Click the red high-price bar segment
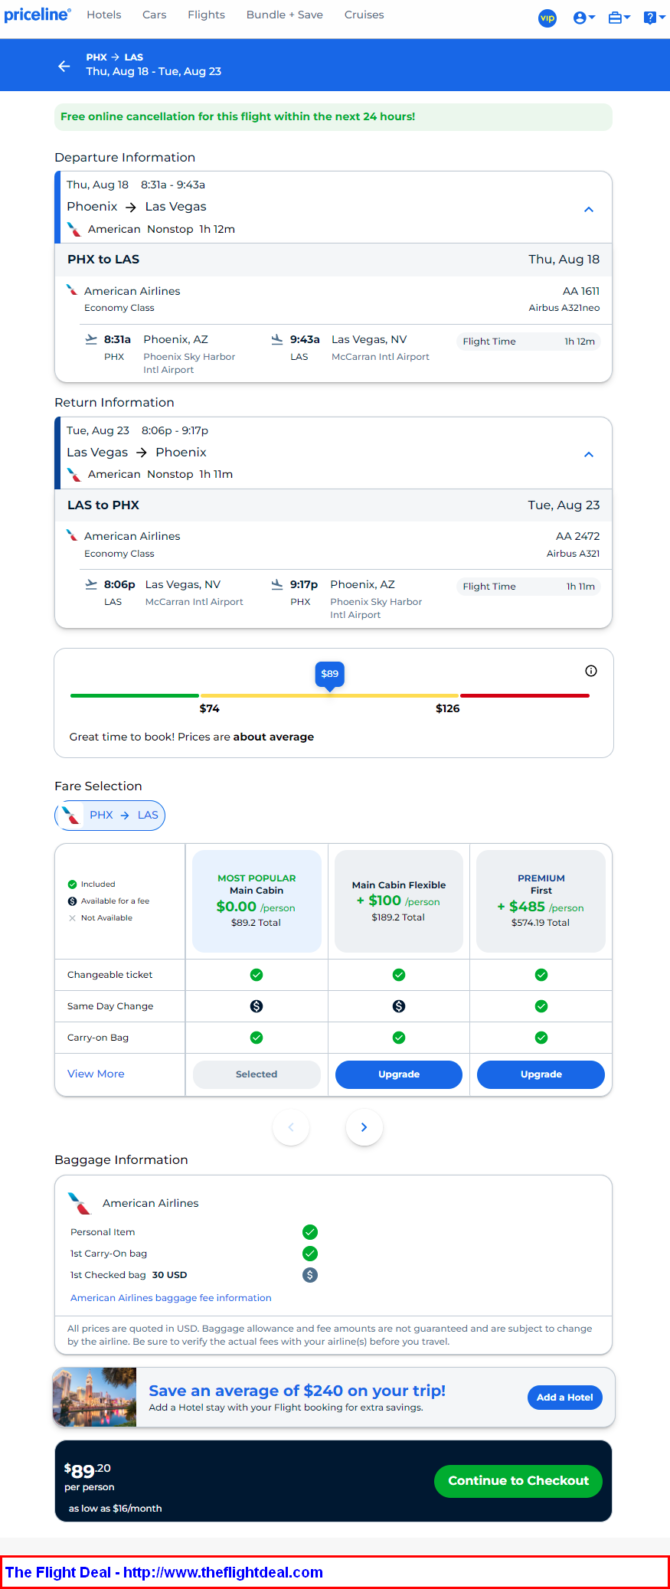The height and width of the screenshot is (1589, 670). tap(525, 695)
